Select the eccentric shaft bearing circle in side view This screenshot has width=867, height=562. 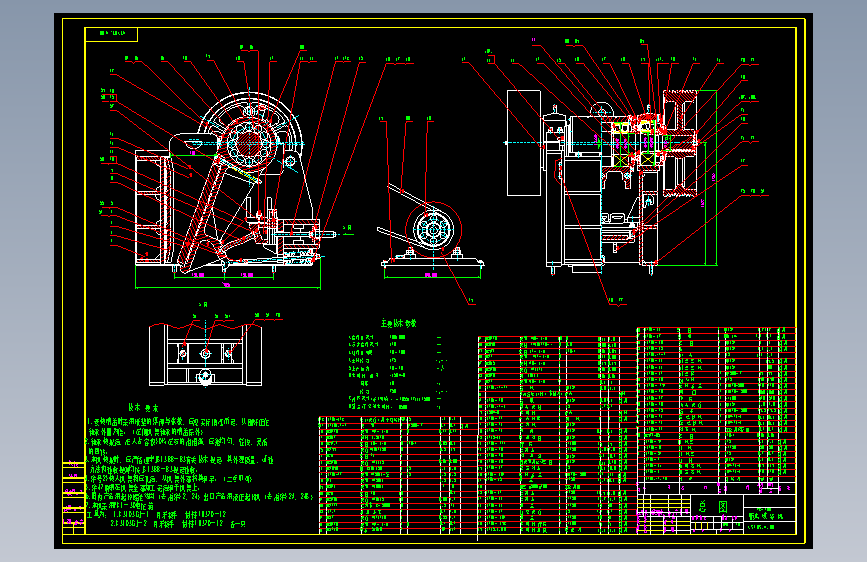point(249,142)
